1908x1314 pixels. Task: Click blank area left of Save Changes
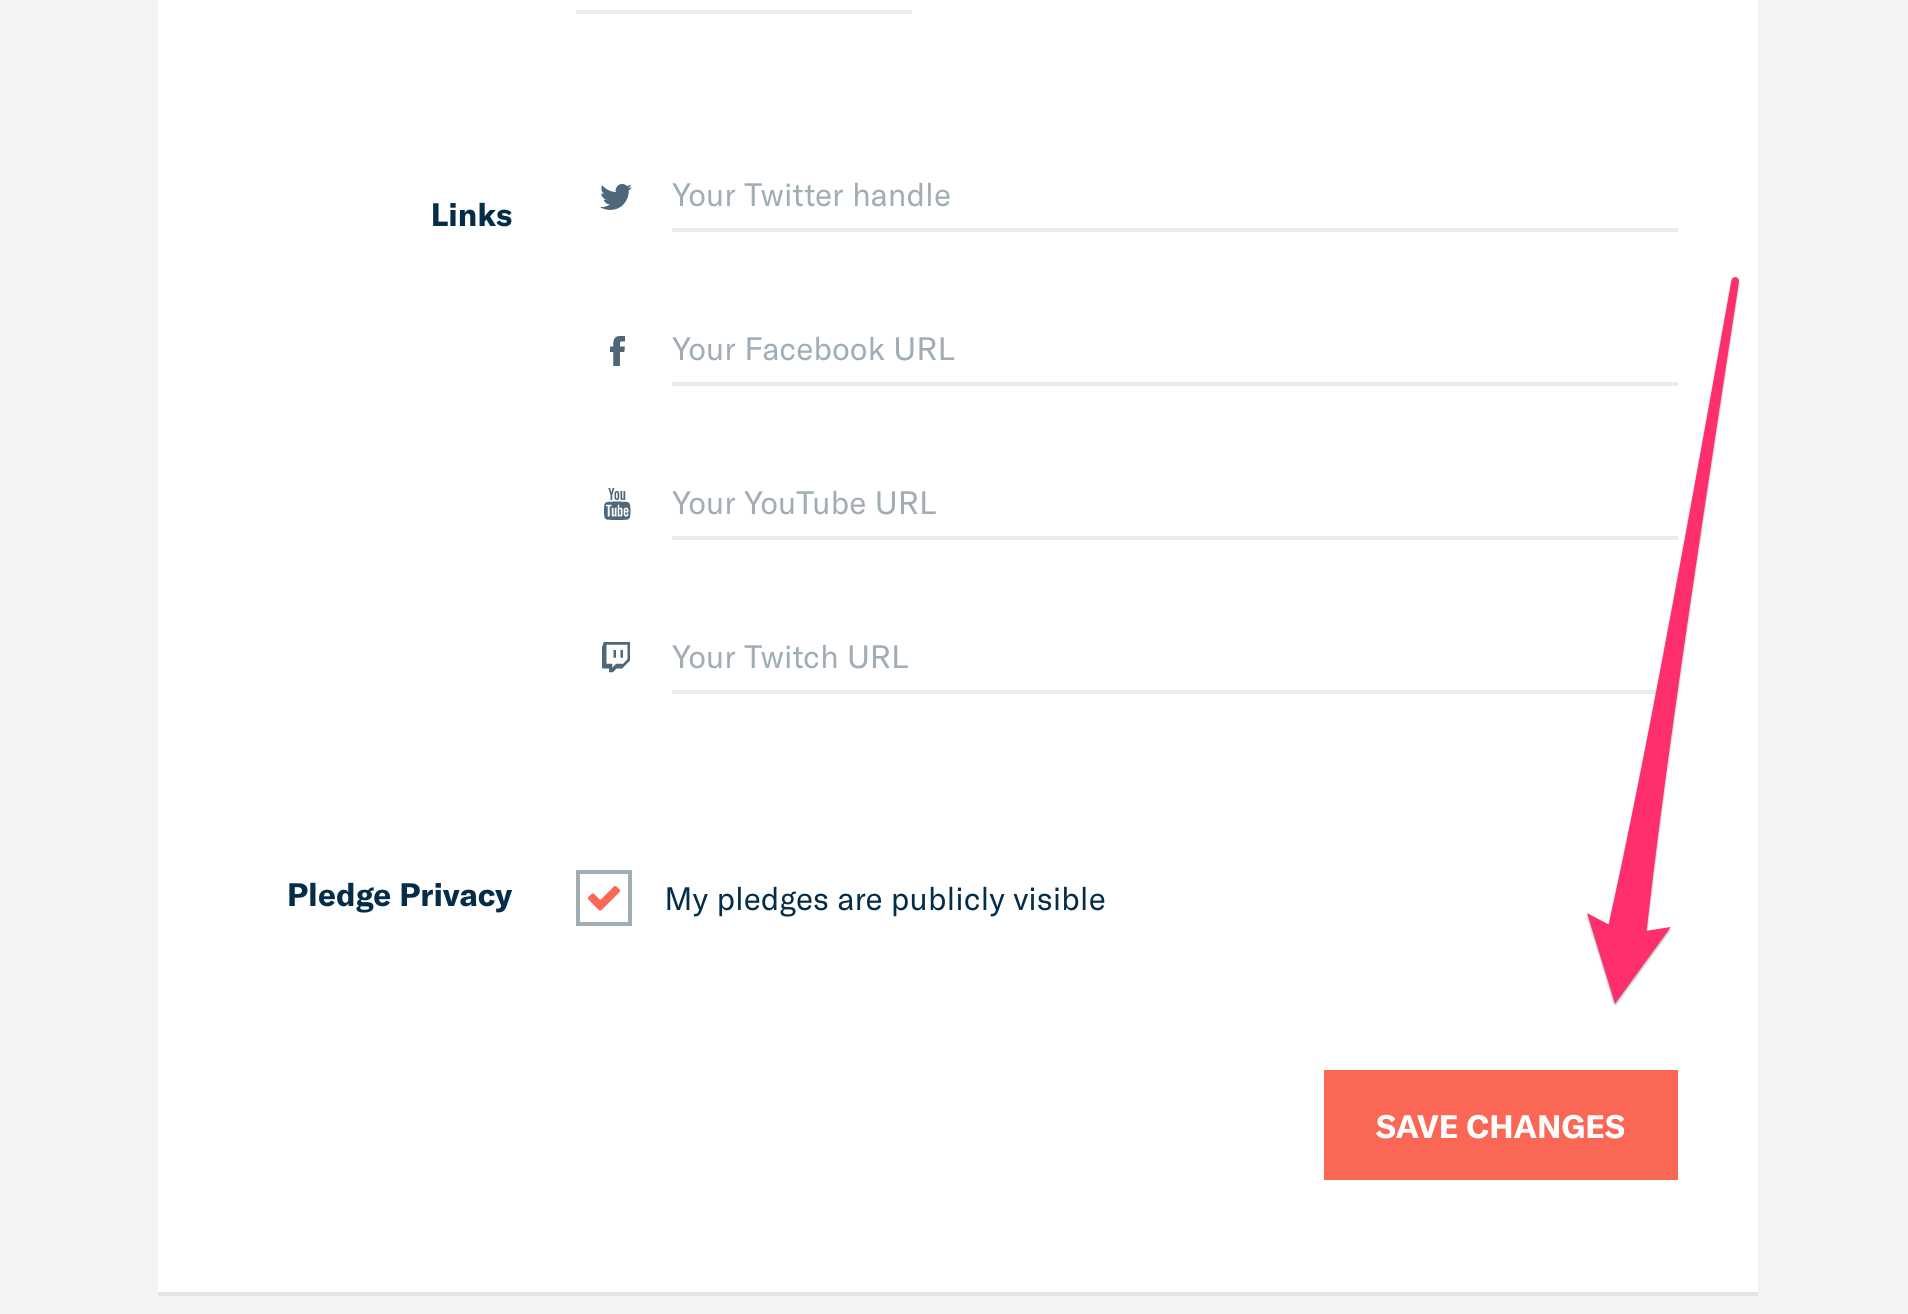point(900,1125)
